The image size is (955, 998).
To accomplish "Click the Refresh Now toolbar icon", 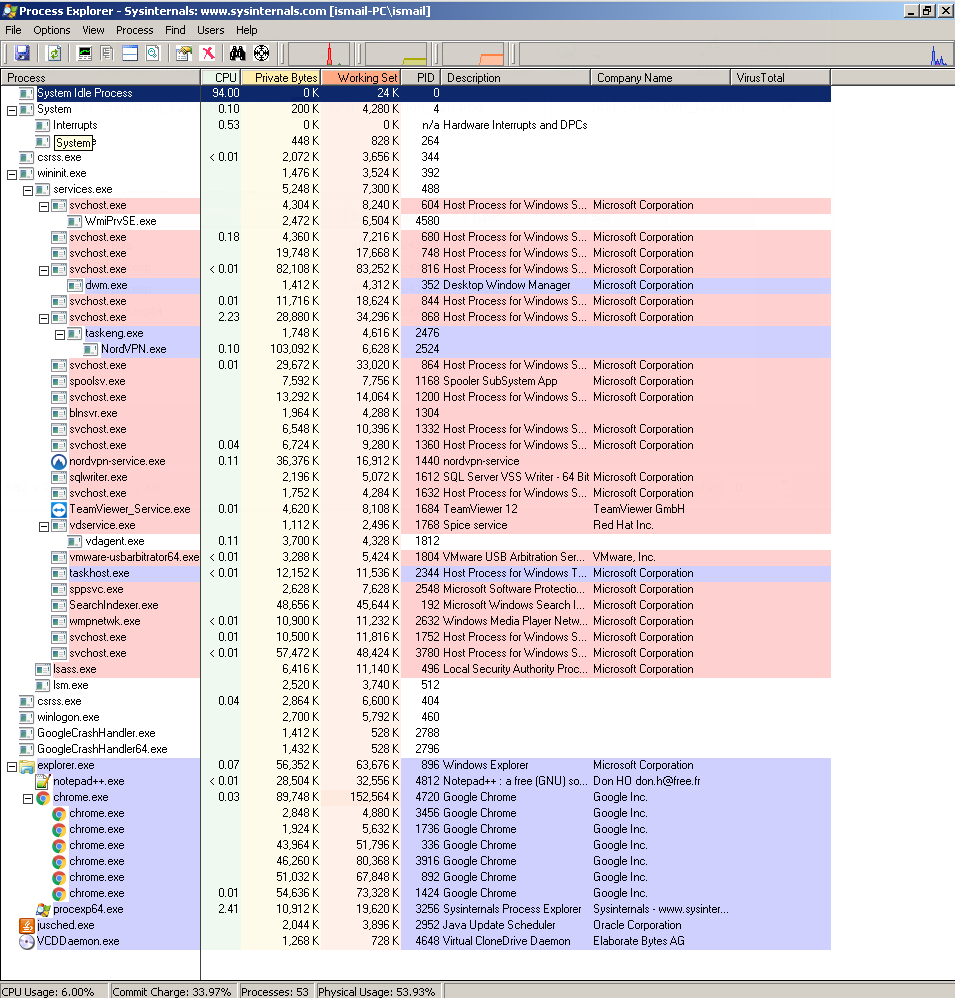I will [x=55, y=53].
